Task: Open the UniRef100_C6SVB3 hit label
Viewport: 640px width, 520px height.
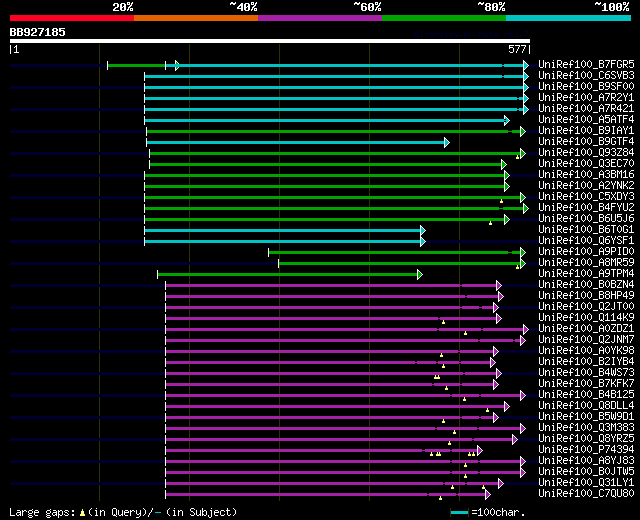Action: click(586, 76)
